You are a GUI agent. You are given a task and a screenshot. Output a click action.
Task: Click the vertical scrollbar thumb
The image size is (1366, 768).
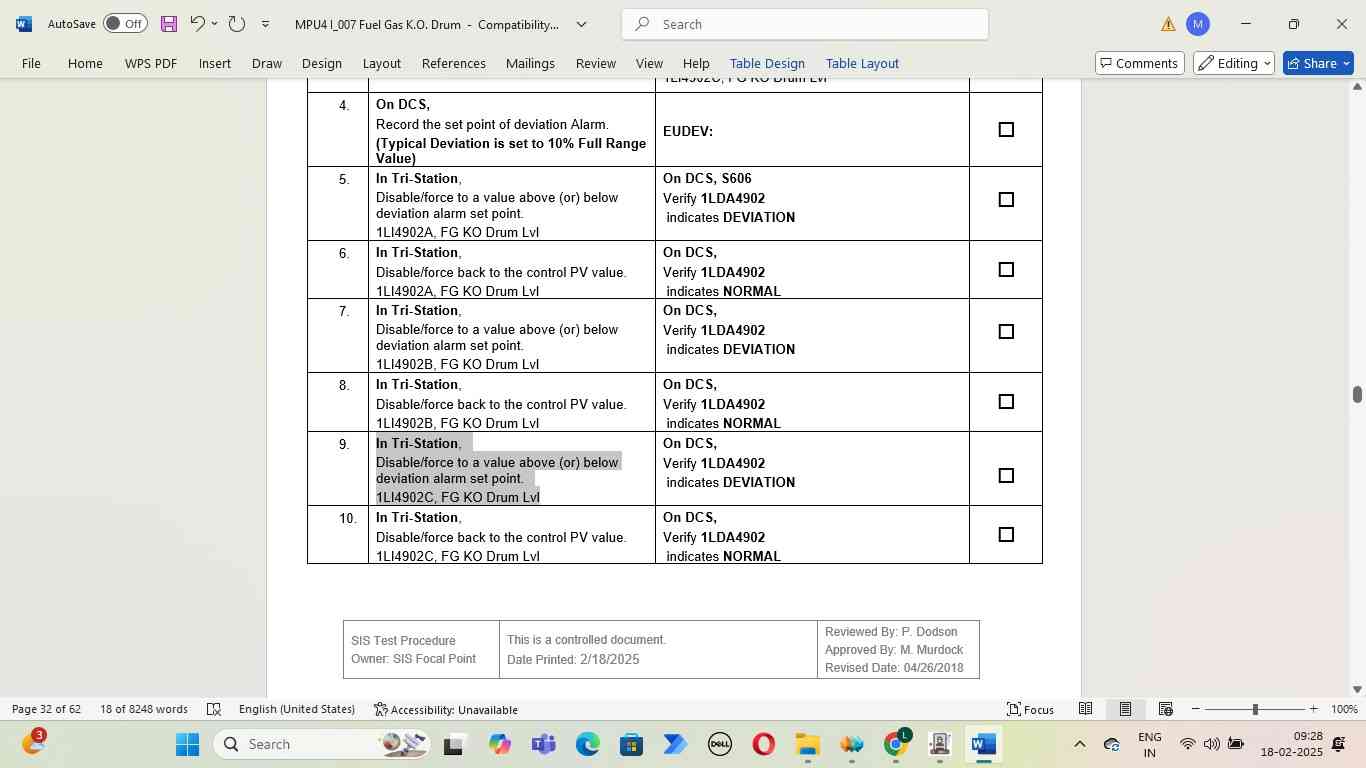coord(1357,394)
